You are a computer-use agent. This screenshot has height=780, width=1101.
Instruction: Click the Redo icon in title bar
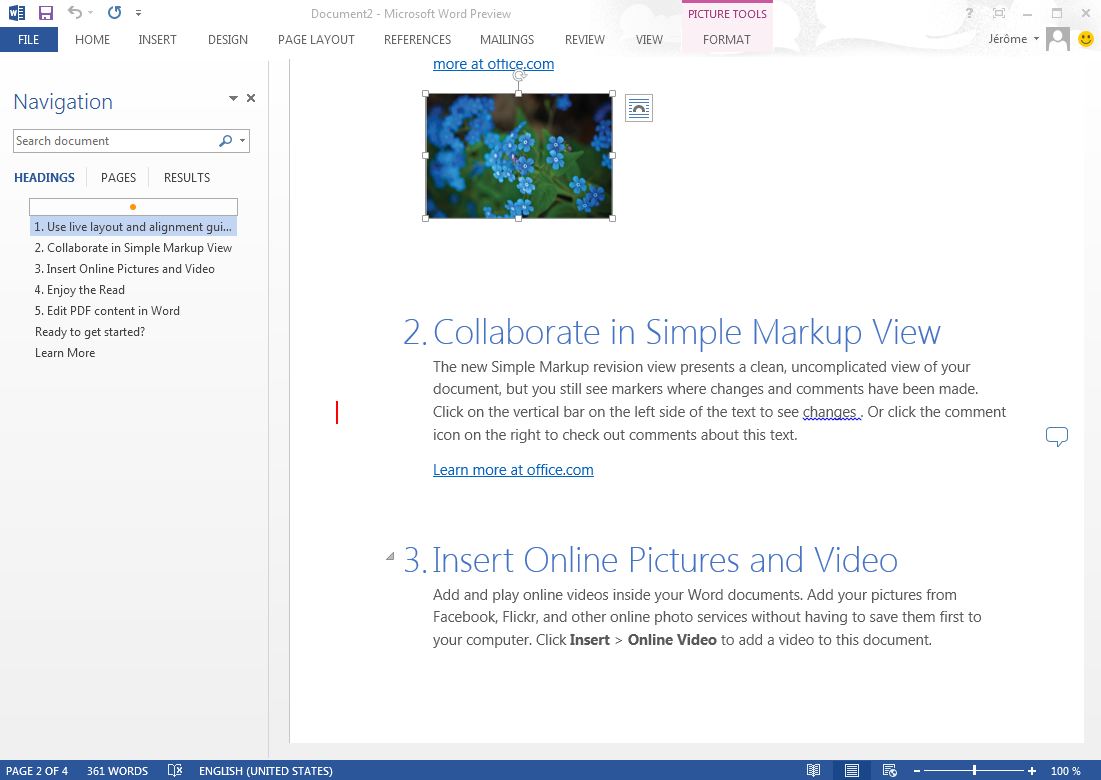tap(114, 13)
